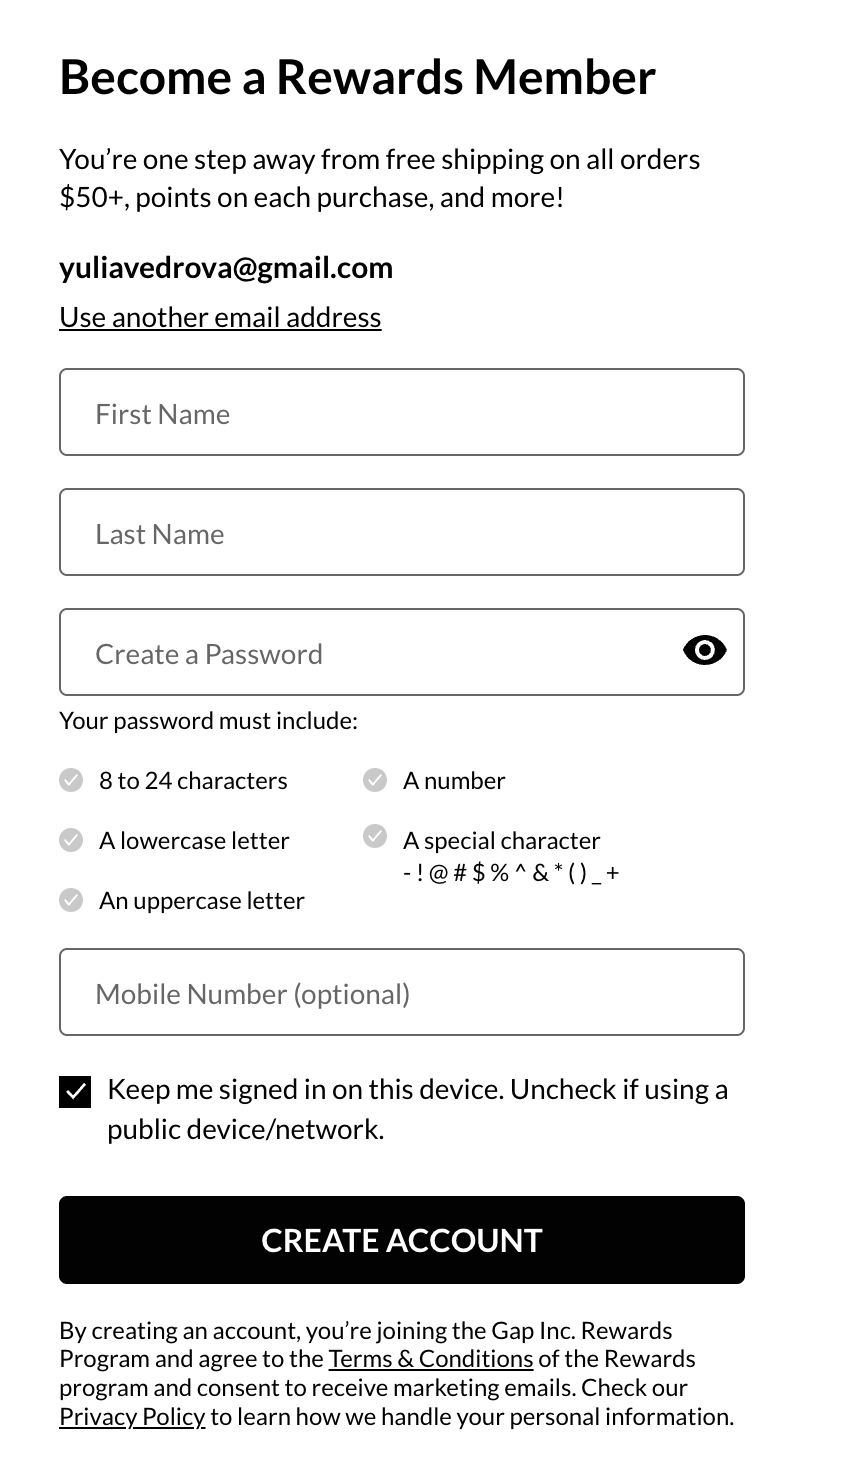This screenshot has height=1484, width=846.
Task: Click check icon beside "A special character"
Action: pos(375,836)
